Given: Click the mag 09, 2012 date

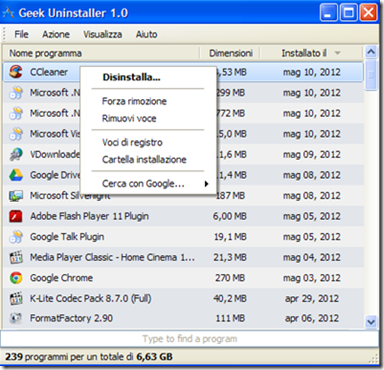Looking at the screenshot, I should click(312, 154).
